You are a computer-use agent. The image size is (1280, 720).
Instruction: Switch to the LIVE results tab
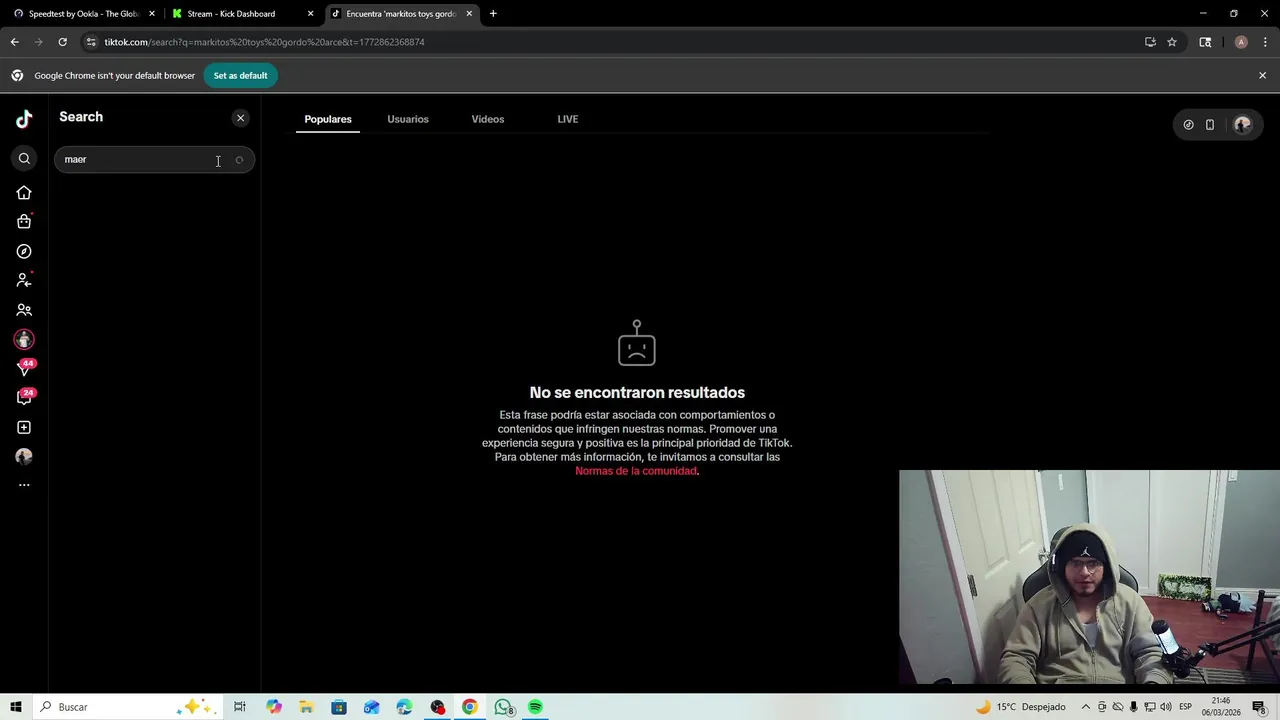[x=568, y=119]
